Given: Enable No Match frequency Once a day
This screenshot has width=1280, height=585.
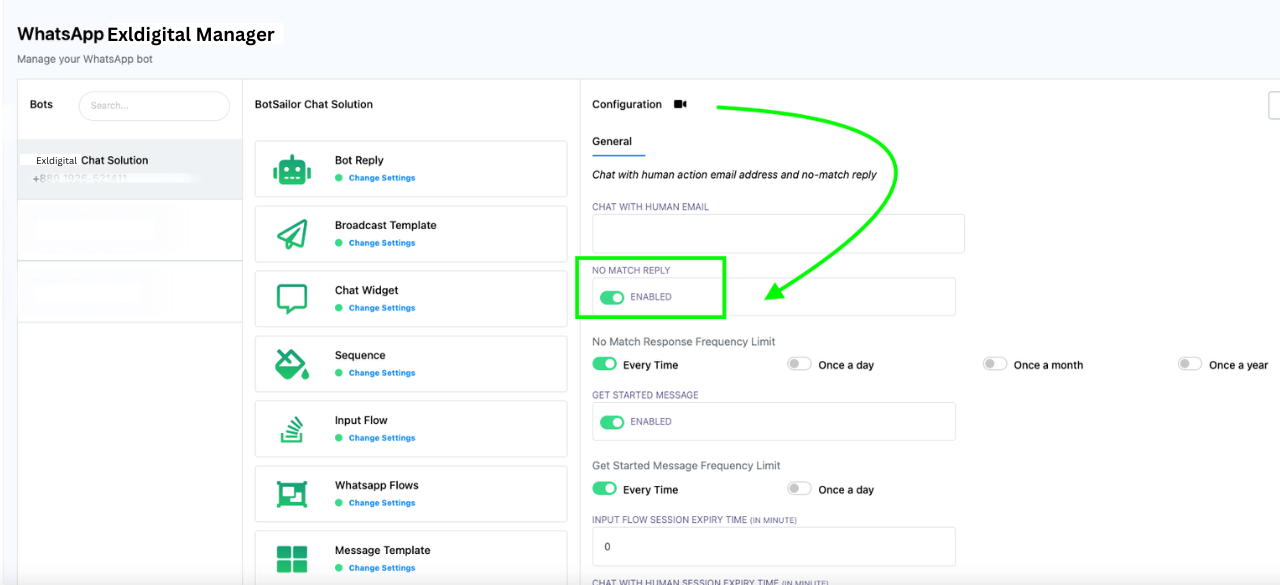Looking at the screenshot, I should pyautogui.click(x=799, y=364).
